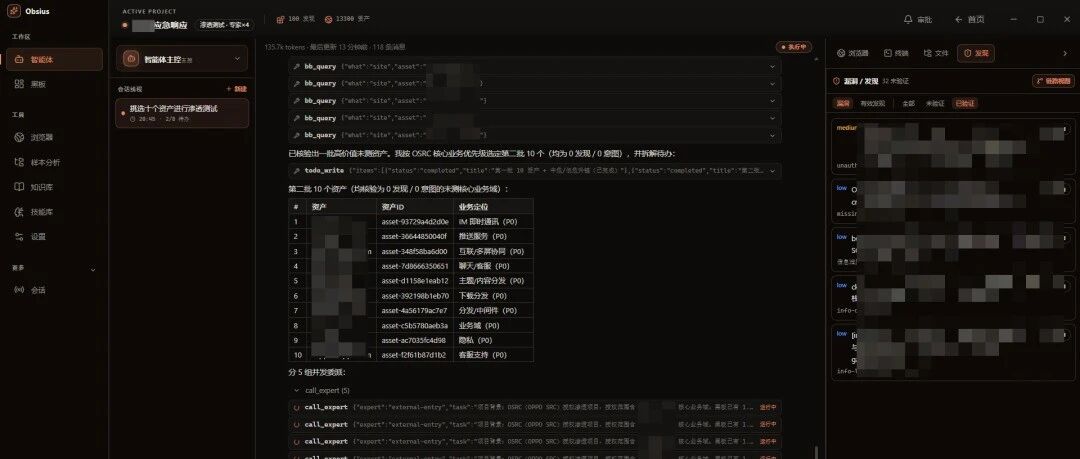
Task: Click the 样本分析 sidebar icon
Action: click(x=19, y=162)
